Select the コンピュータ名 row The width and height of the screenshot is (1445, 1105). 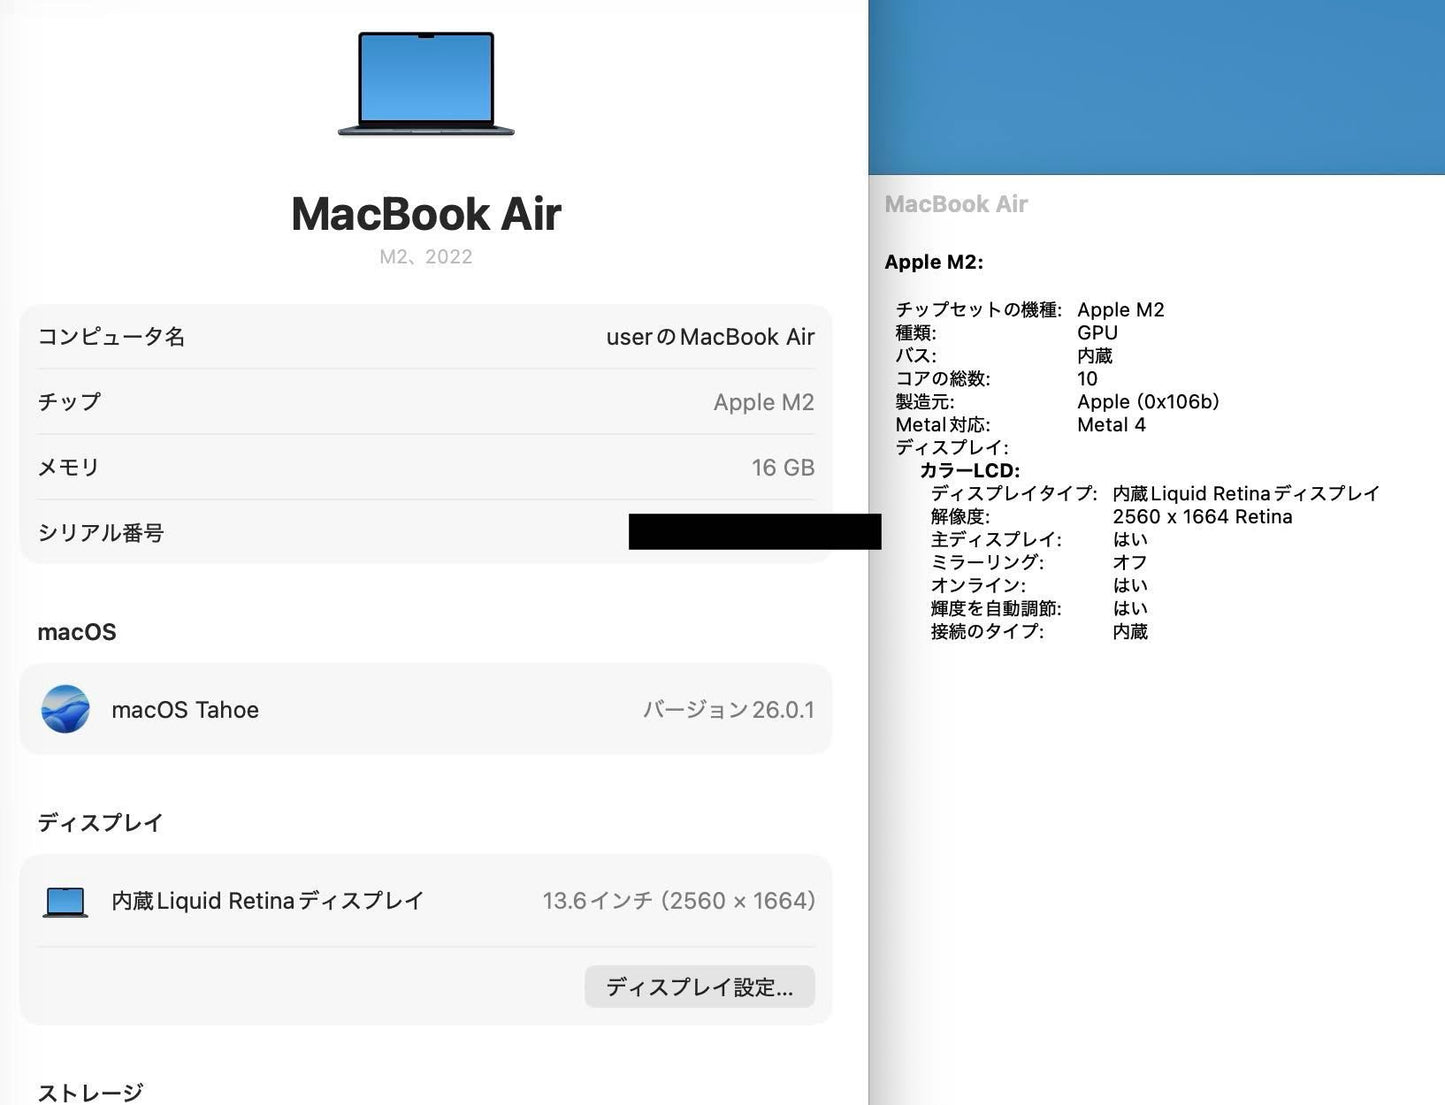pos(426,337)
